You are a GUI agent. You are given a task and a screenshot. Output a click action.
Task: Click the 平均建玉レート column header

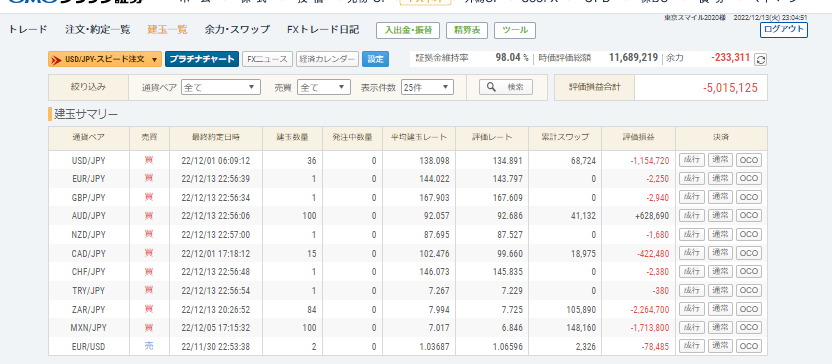click(x=419, y=137)
